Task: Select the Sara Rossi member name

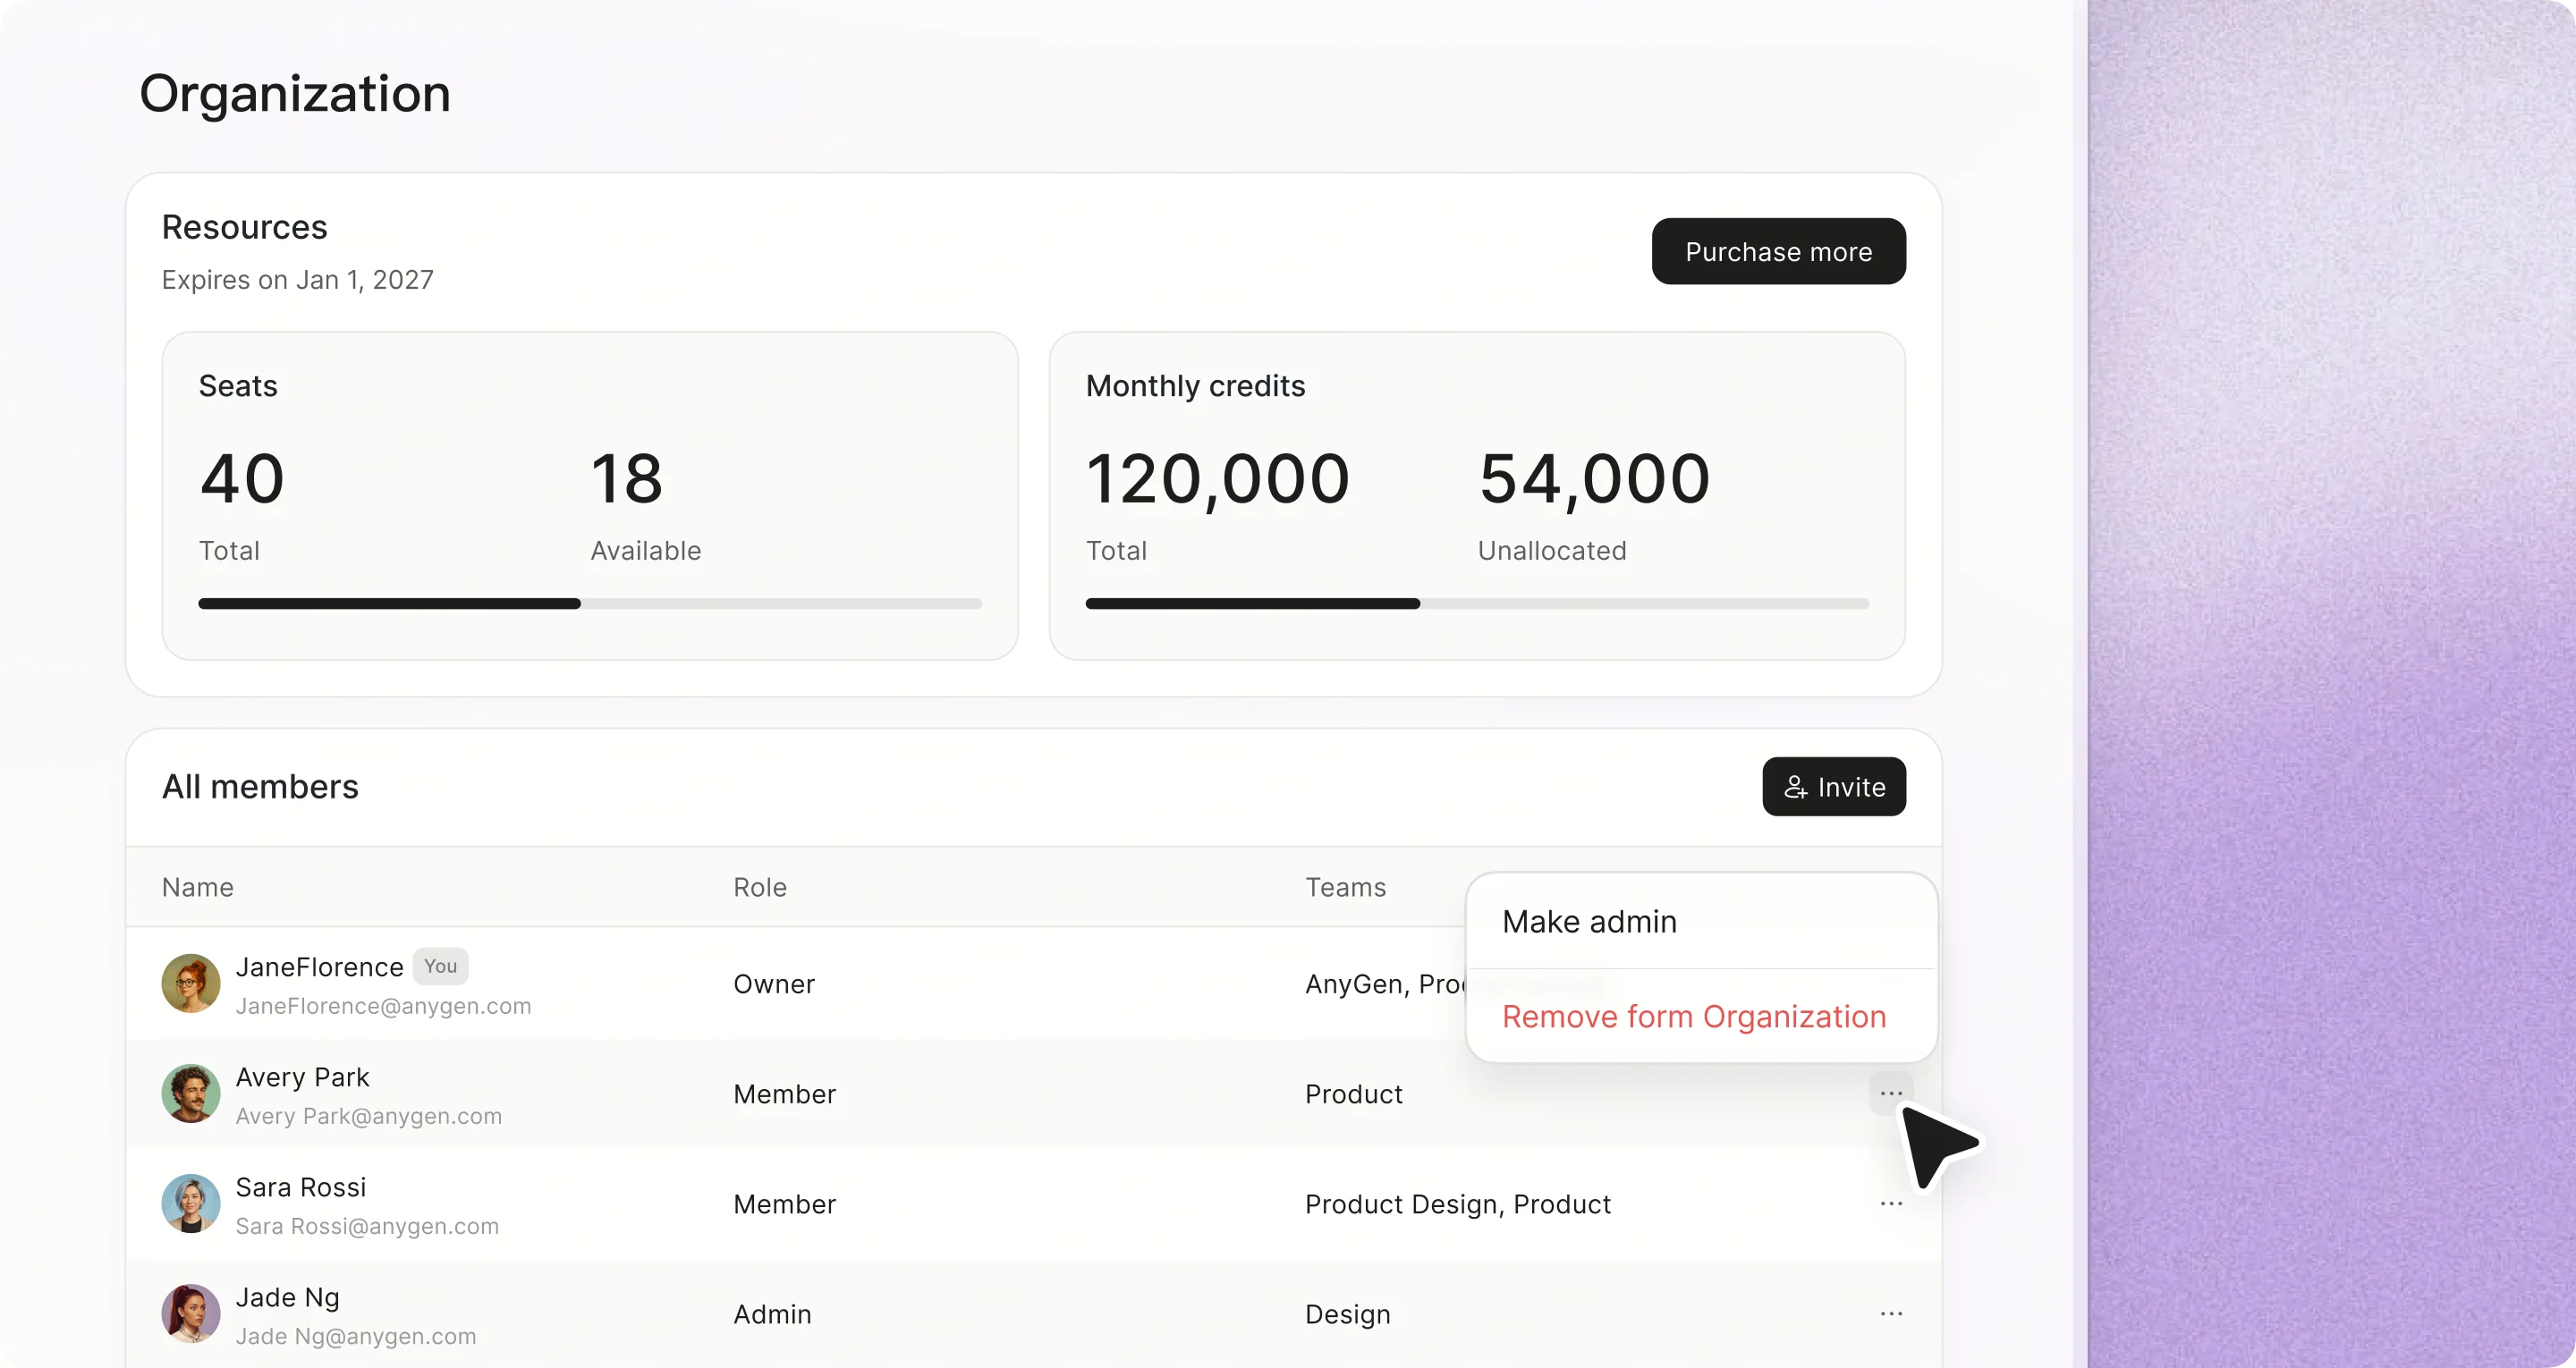Action: pos(301,1187)
